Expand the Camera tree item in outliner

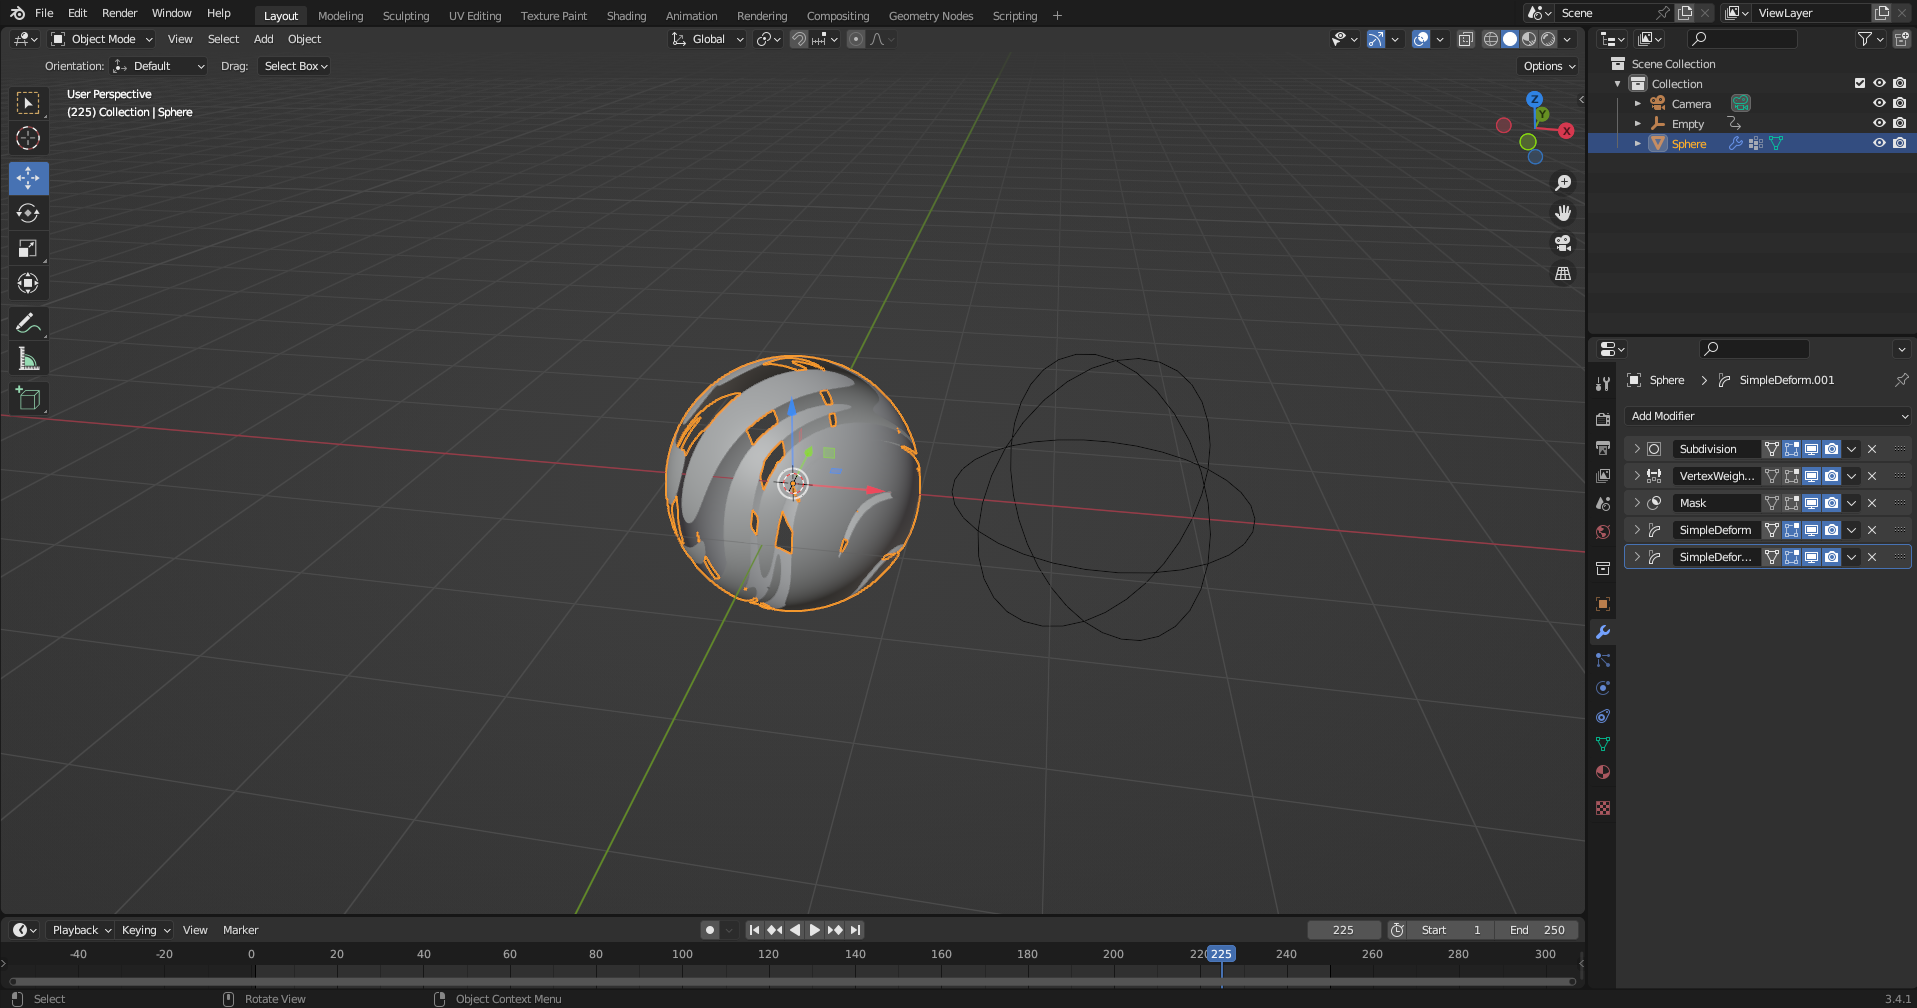click(1638, 103)
